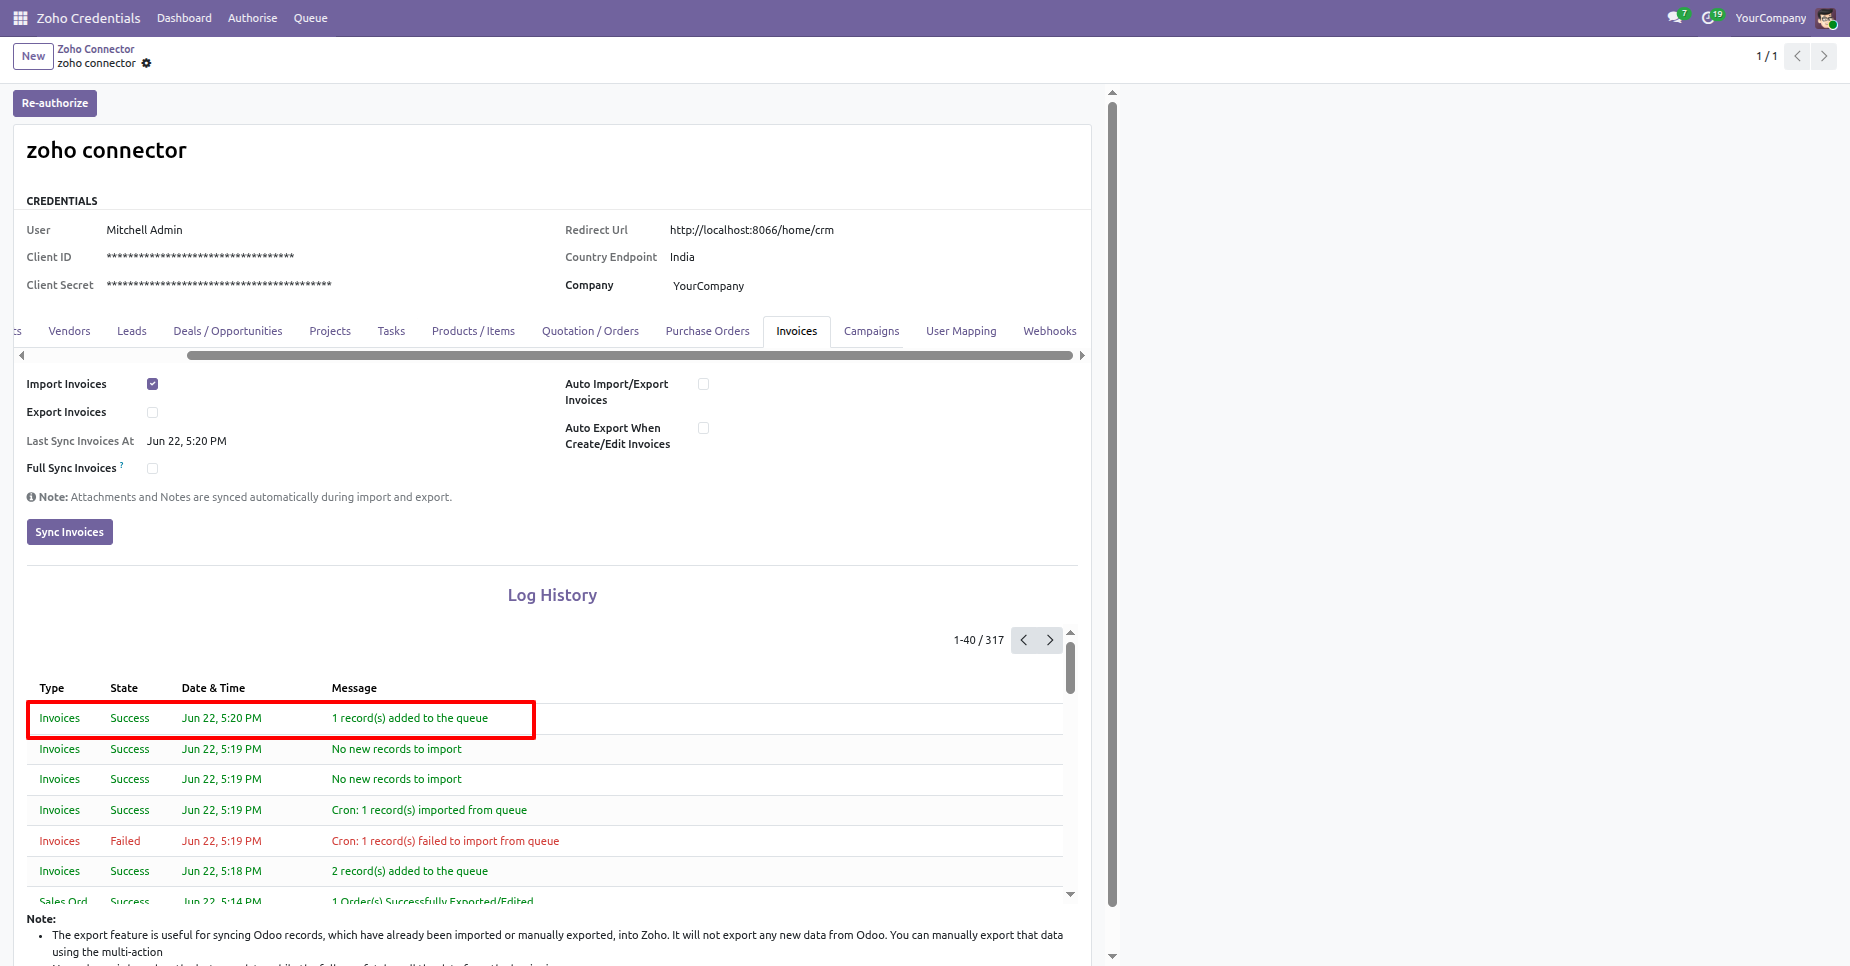Sort log by Message column header

(354, 688)
